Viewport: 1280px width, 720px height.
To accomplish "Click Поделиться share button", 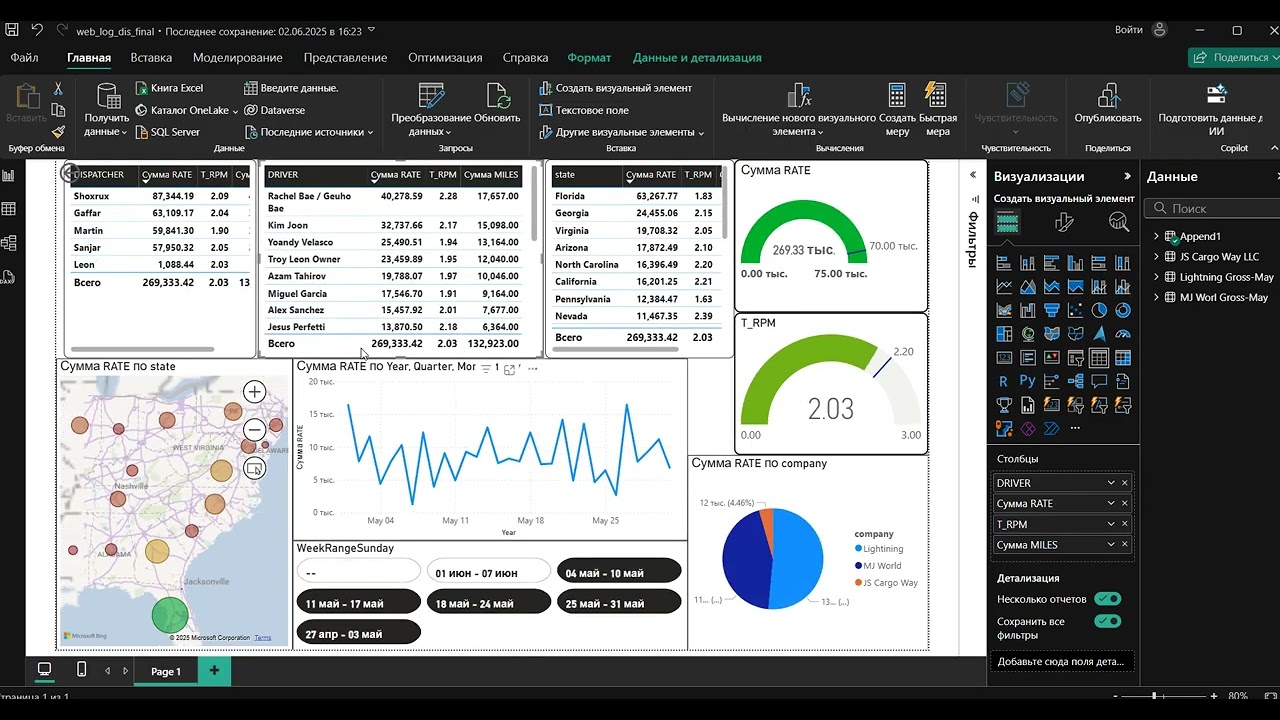I will pos(1234,58).
